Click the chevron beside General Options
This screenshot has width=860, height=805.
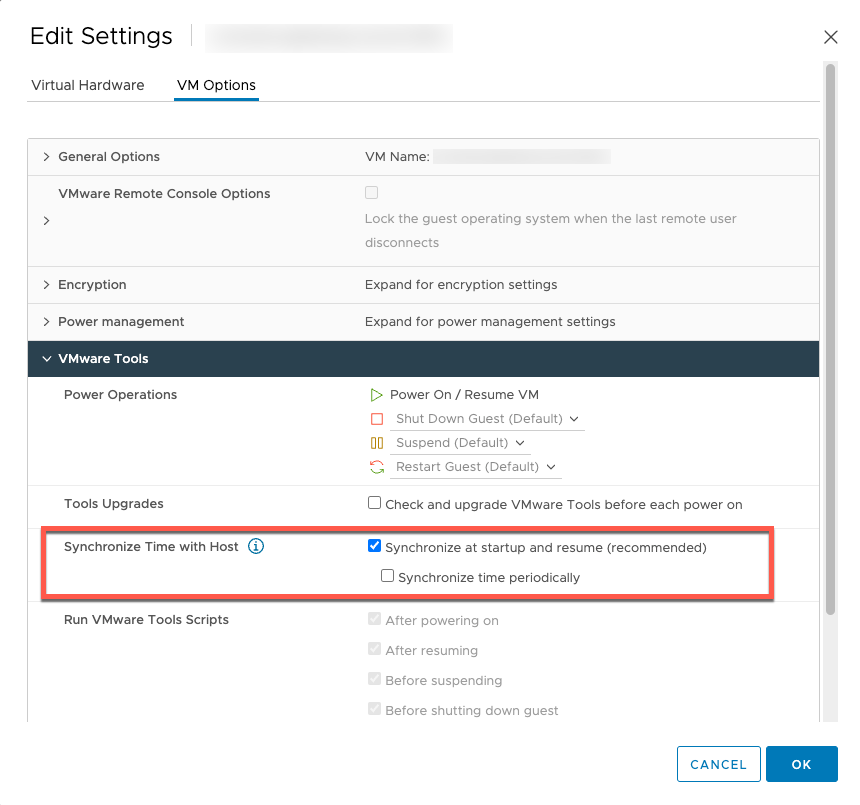click(x=46, y=157)
